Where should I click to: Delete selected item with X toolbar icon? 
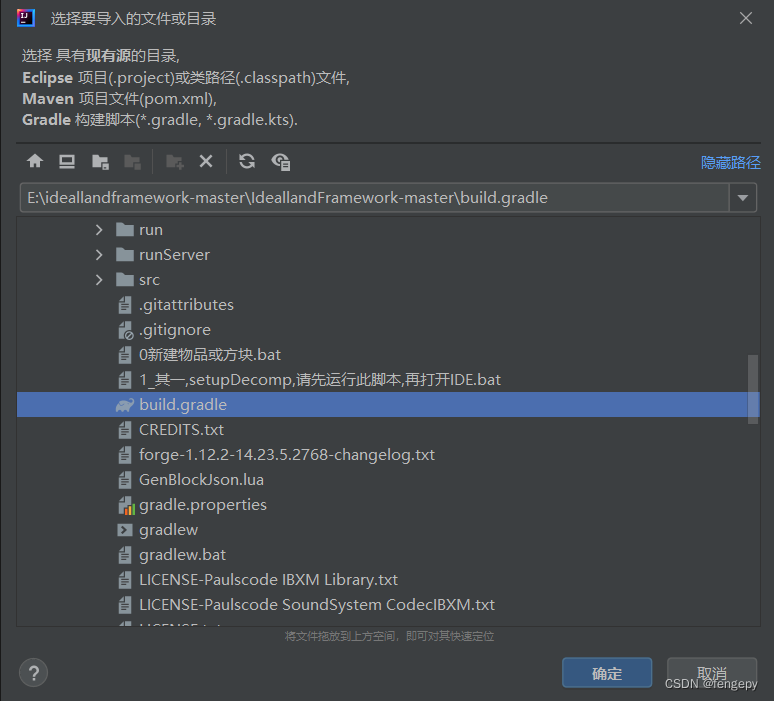[x=206, y=161]
